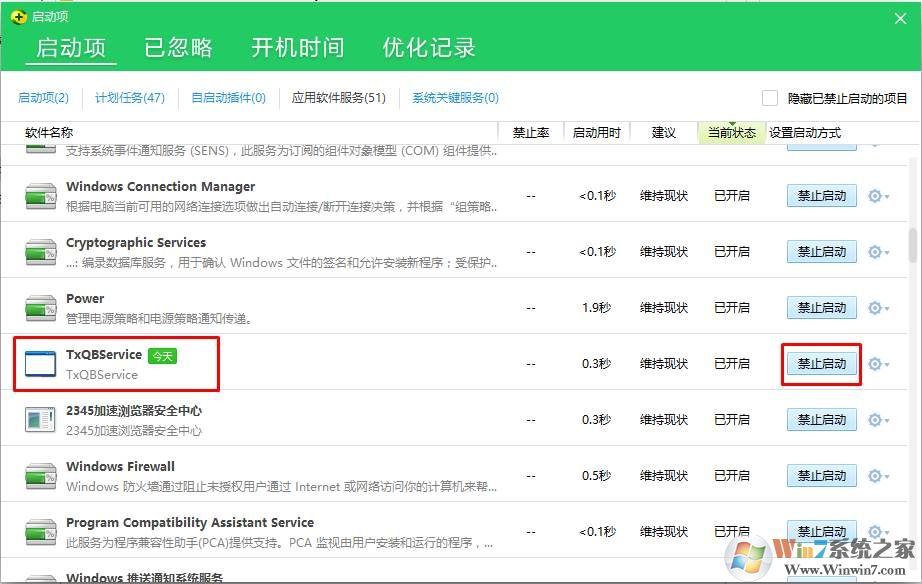Click the Windows Firewall service icon
This screenshot has width=922, height=584.
[x=41, y=476]
